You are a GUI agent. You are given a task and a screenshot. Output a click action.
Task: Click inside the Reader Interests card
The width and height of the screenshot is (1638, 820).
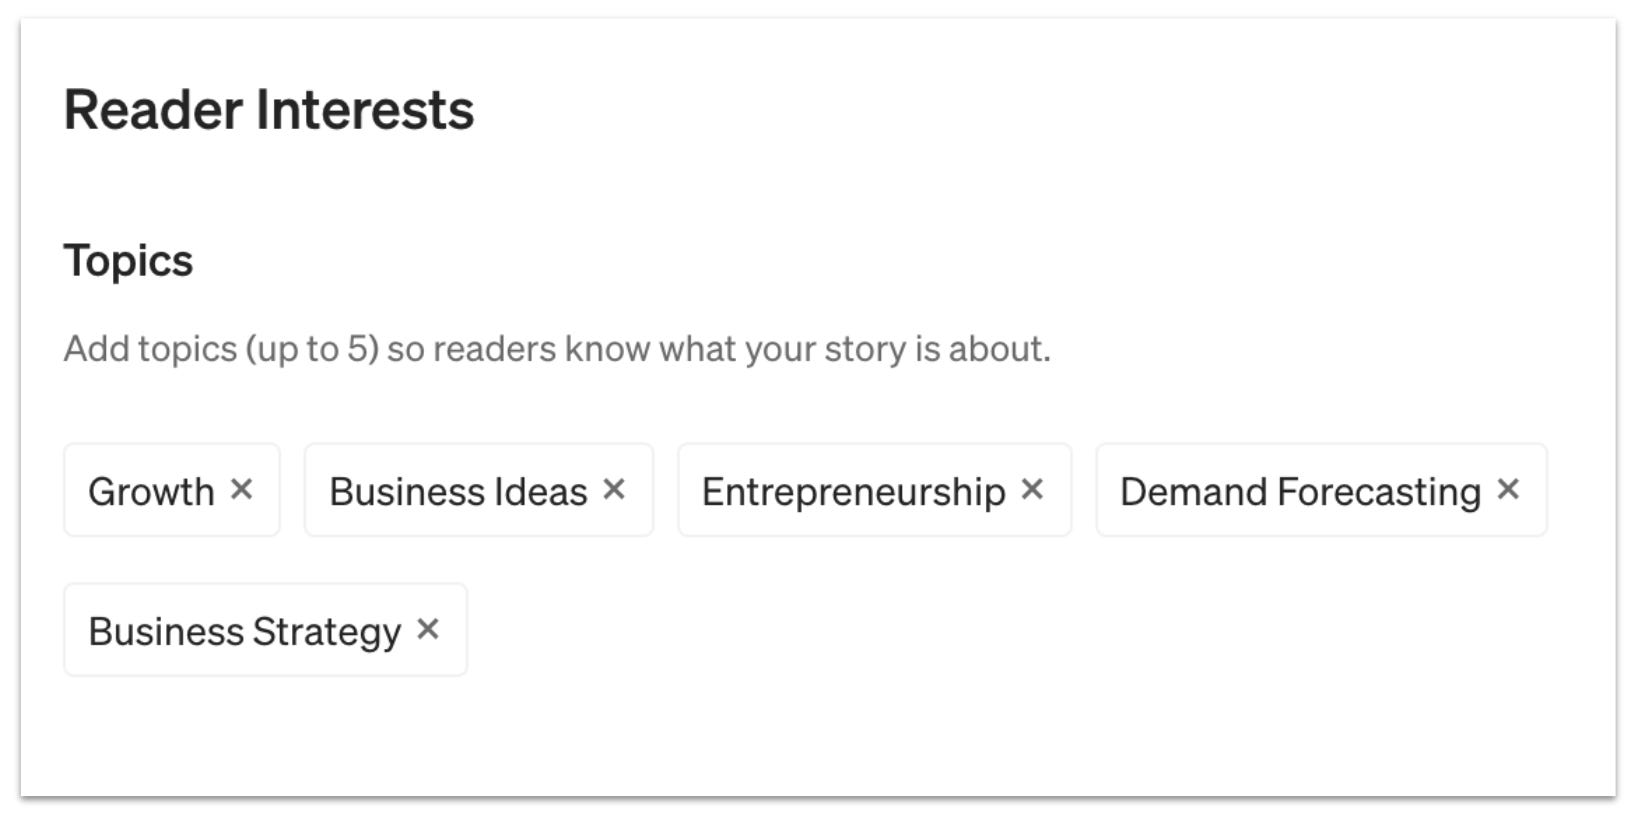pos(819,730)
